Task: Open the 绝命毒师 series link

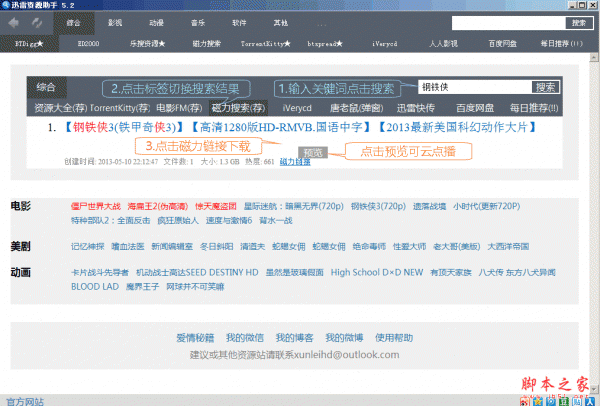Action: [x=369, y=246]
